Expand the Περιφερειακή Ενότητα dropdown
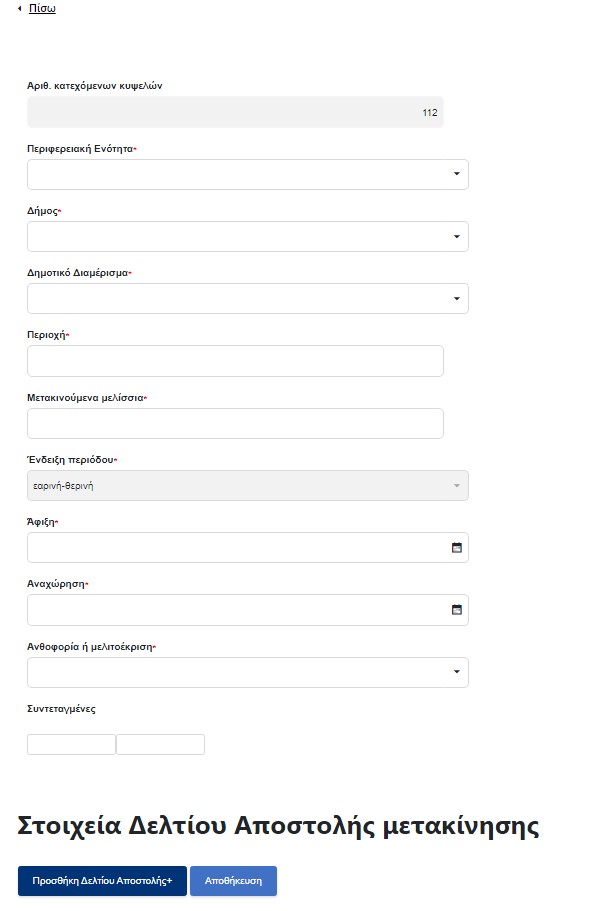597x911 pixels. coord(247,174)
